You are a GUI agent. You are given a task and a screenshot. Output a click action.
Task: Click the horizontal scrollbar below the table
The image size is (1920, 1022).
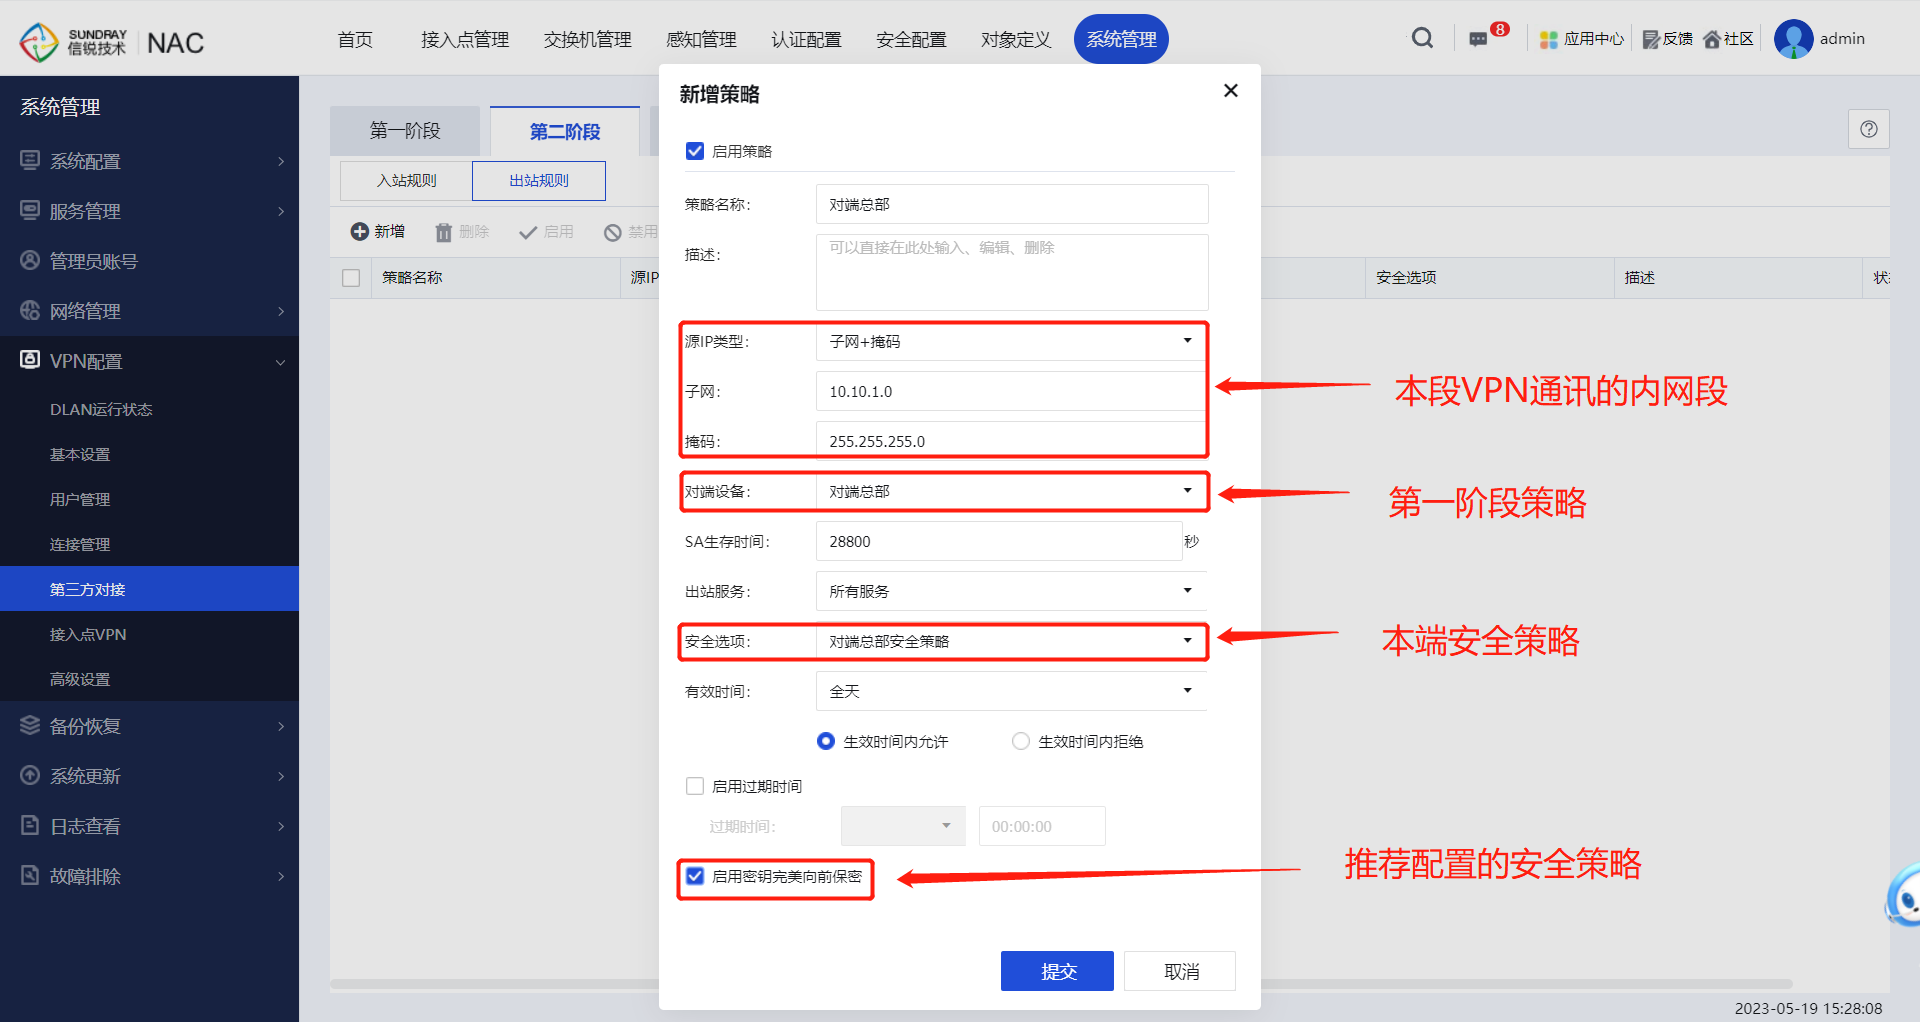tap(1061, 984)
